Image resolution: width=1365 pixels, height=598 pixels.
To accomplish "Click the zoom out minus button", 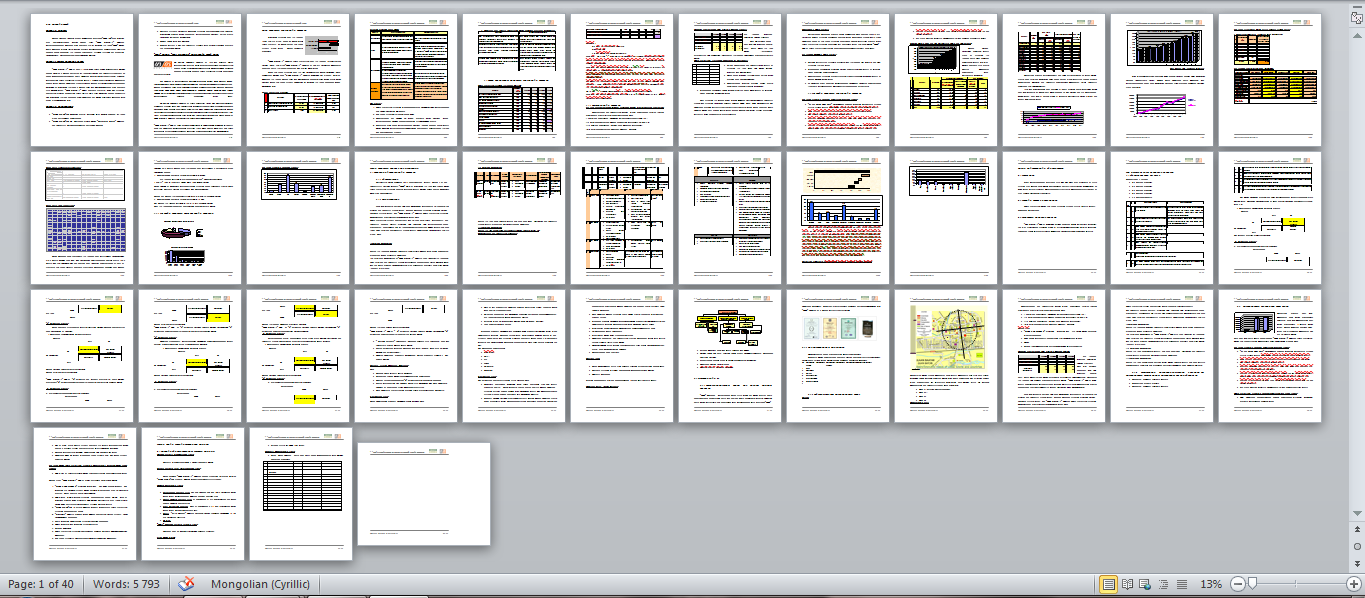I will [1237, 584].
